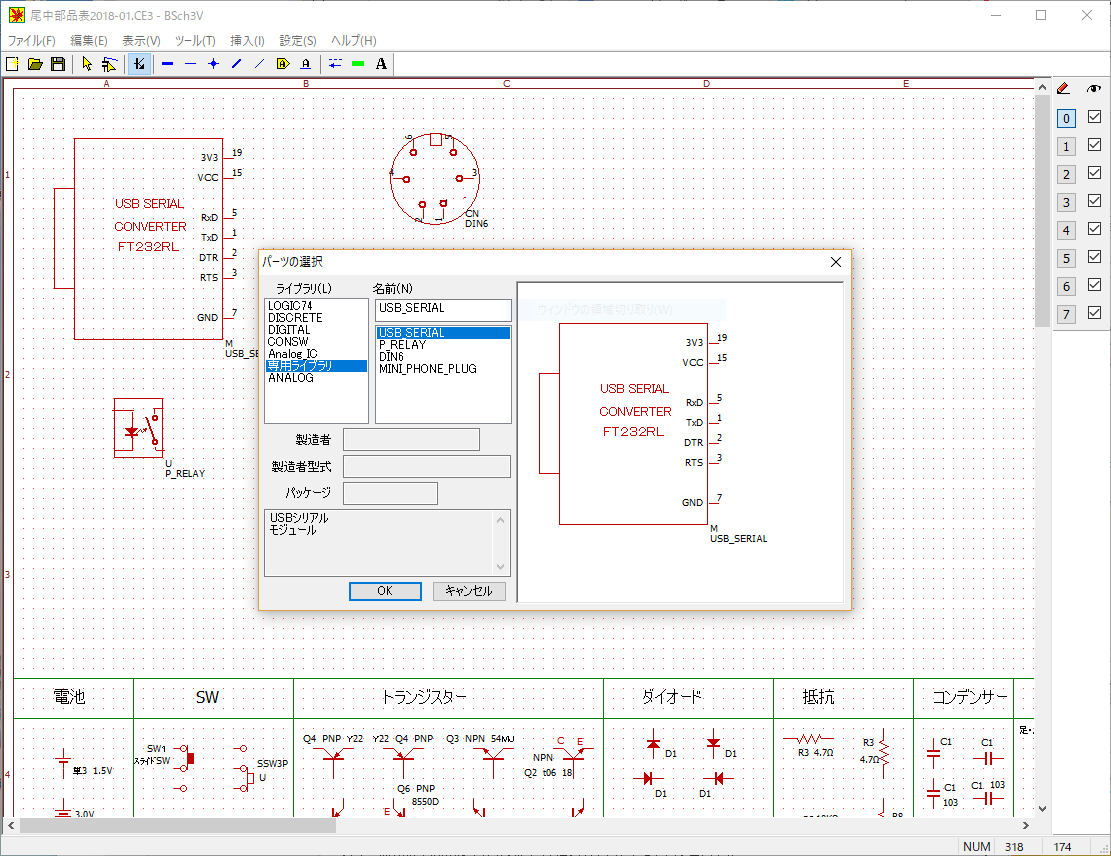Select the bold A text tool
This screenshot has width=1111, height=856.
[x=380, y=63]
